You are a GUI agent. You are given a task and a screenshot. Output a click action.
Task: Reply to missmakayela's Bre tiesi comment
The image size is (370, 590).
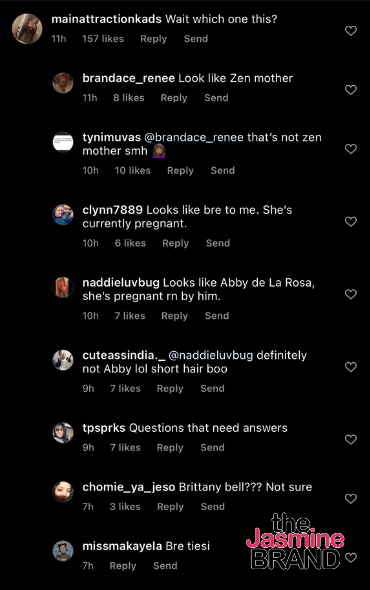[123, 566]
